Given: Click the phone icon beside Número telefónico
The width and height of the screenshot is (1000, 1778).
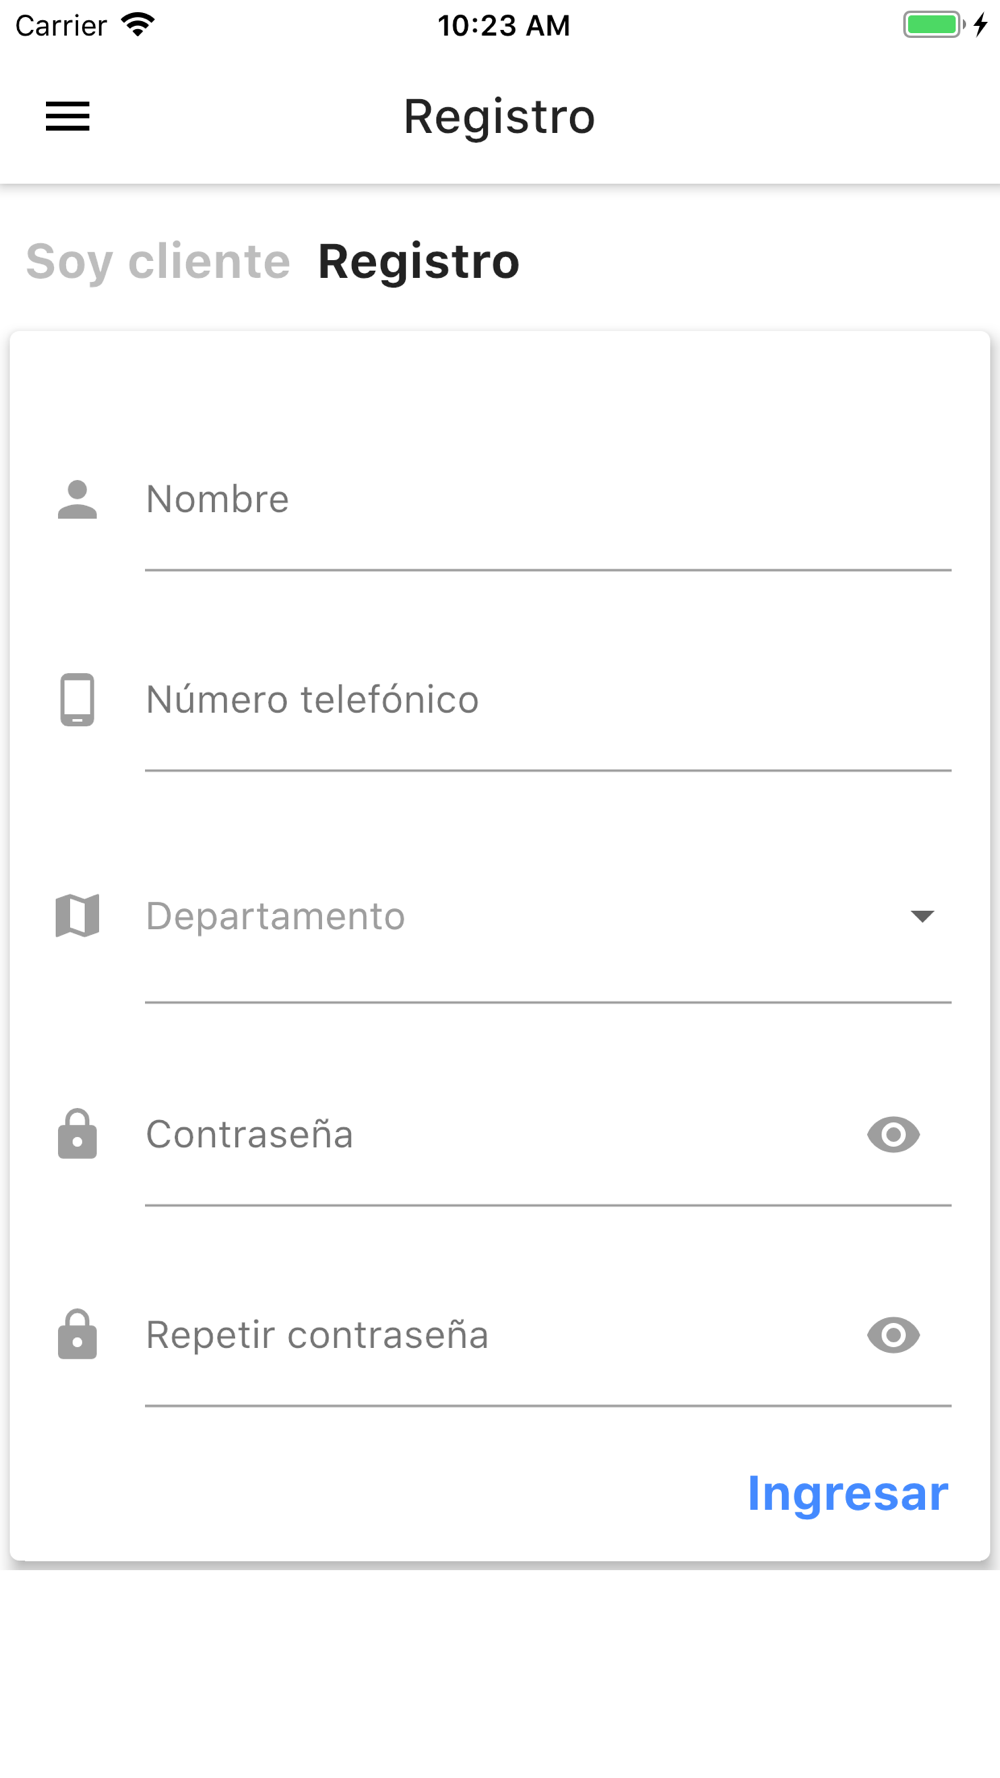Looking at the screenshot, I should point(77,700).
